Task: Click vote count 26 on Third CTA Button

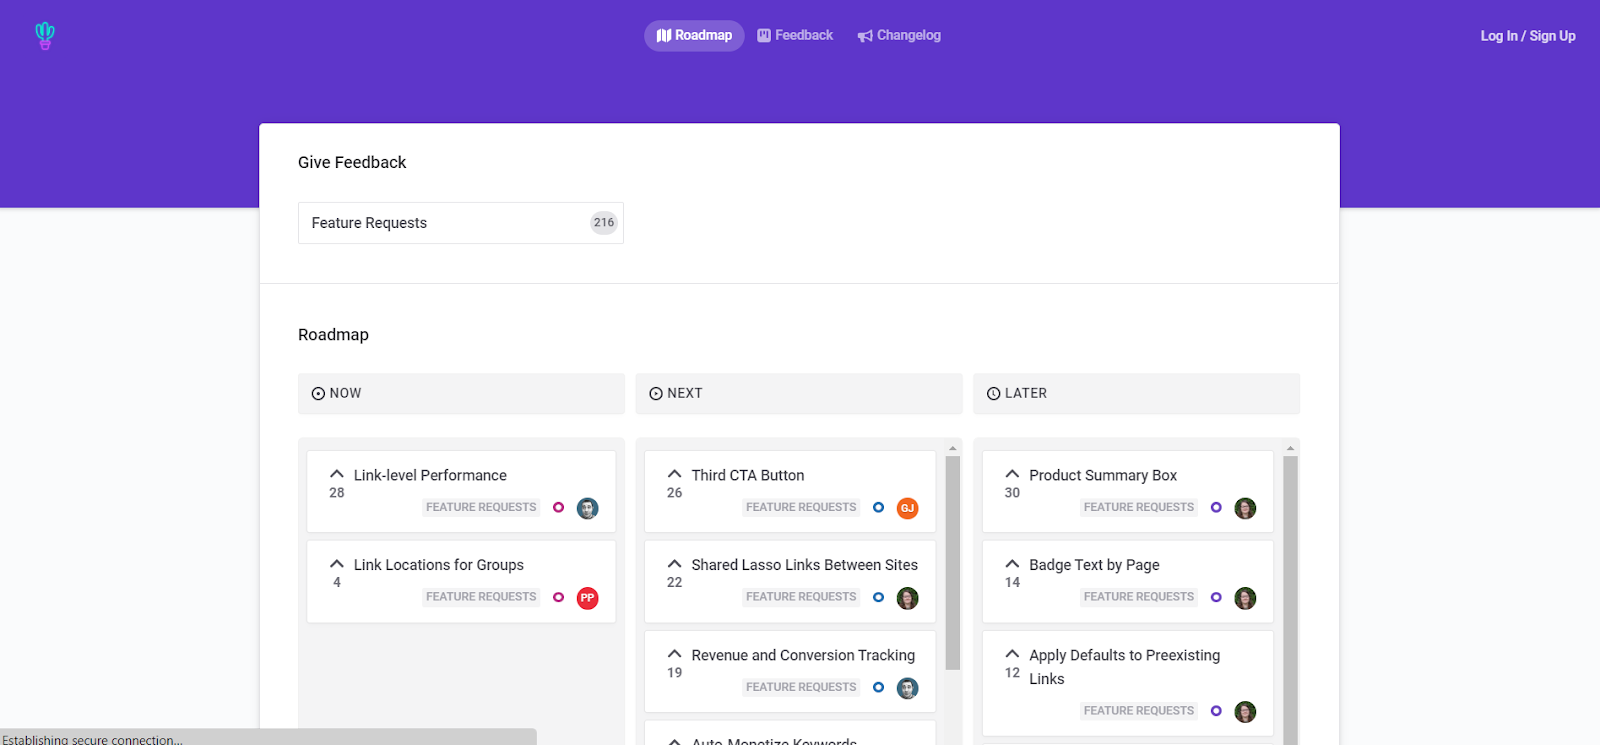Action: [x=675, y=493]
